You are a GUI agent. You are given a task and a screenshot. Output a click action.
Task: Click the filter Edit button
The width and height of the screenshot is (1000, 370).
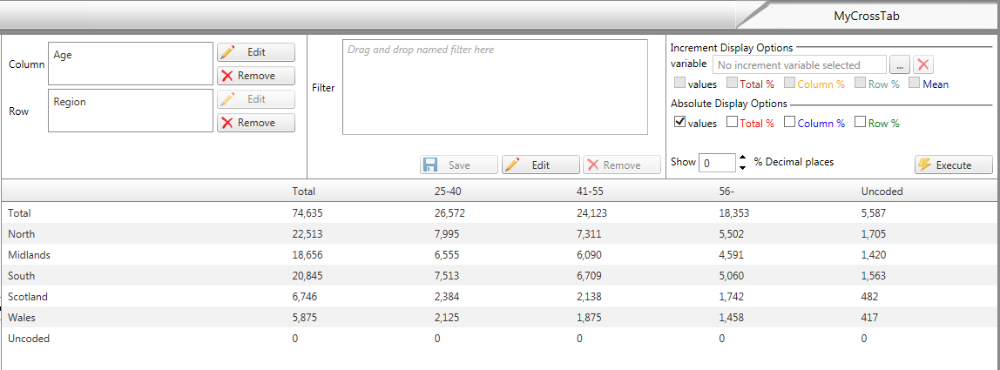tap(540, 165)
